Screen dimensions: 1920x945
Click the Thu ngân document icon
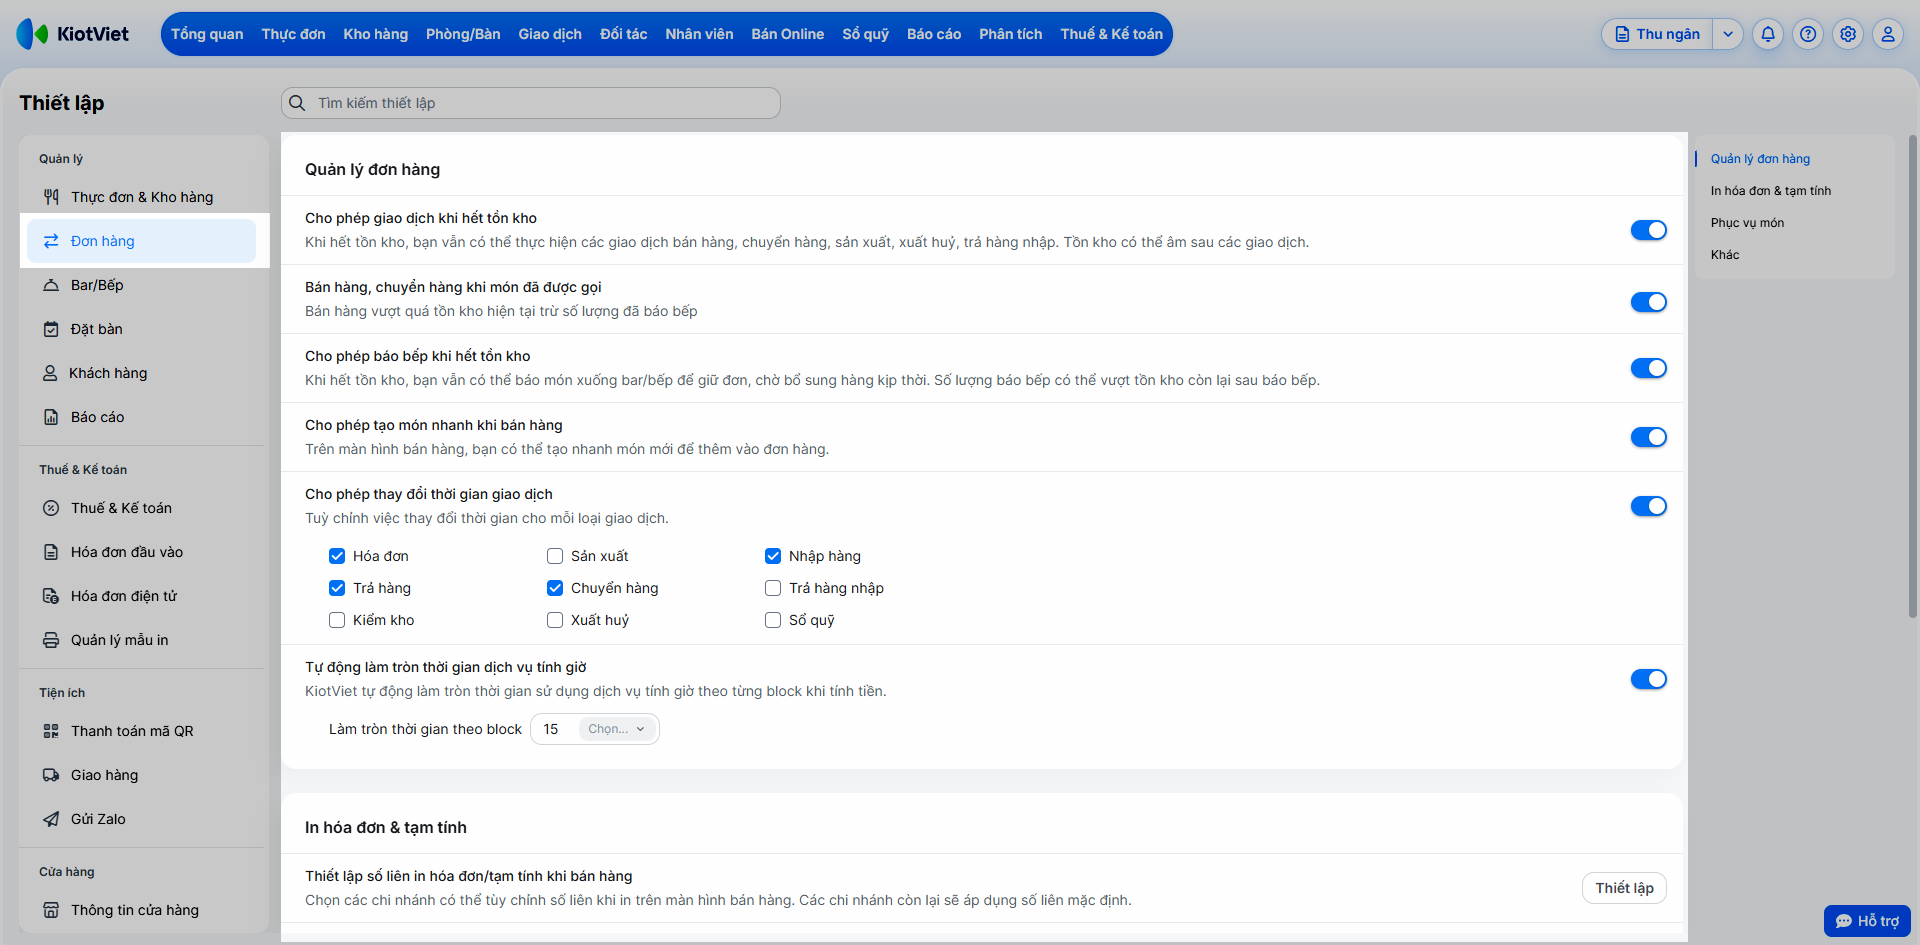pos(1623,34)
